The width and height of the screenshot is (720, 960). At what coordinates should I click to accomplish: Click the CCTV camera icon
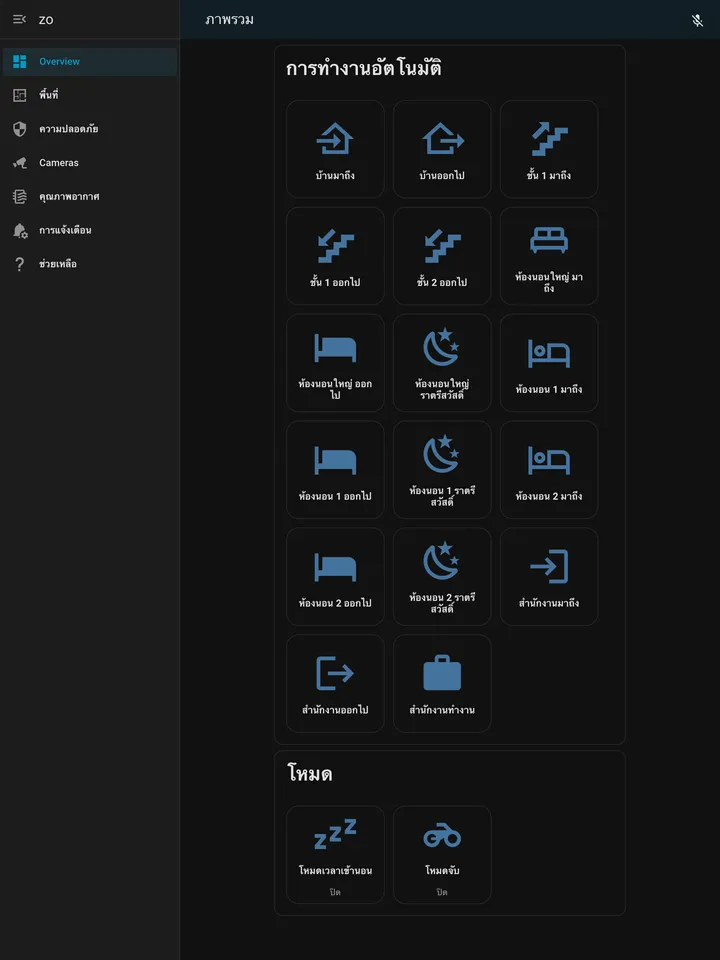[x=20, y=163]
